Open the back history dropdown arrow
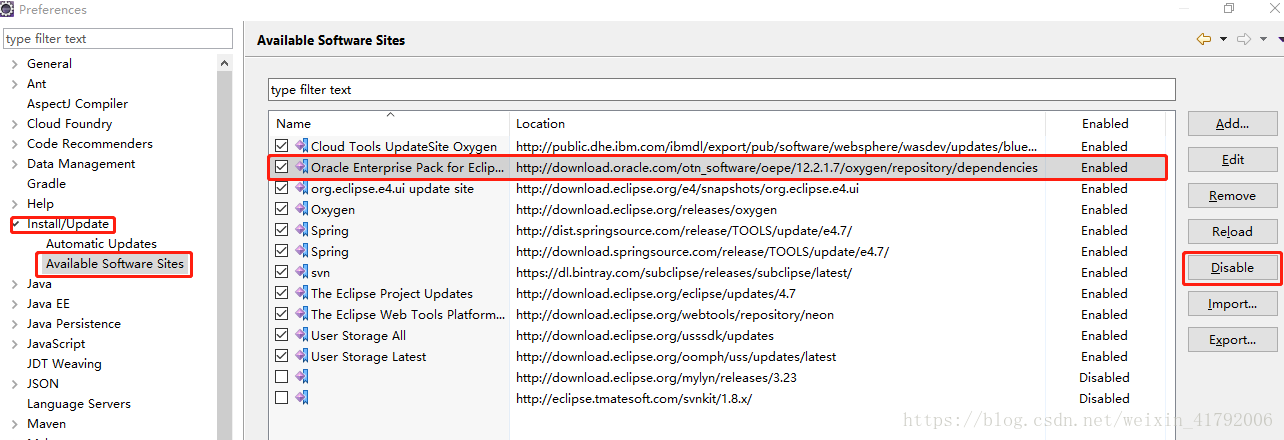The image size is (1284, 440). 1223,39
